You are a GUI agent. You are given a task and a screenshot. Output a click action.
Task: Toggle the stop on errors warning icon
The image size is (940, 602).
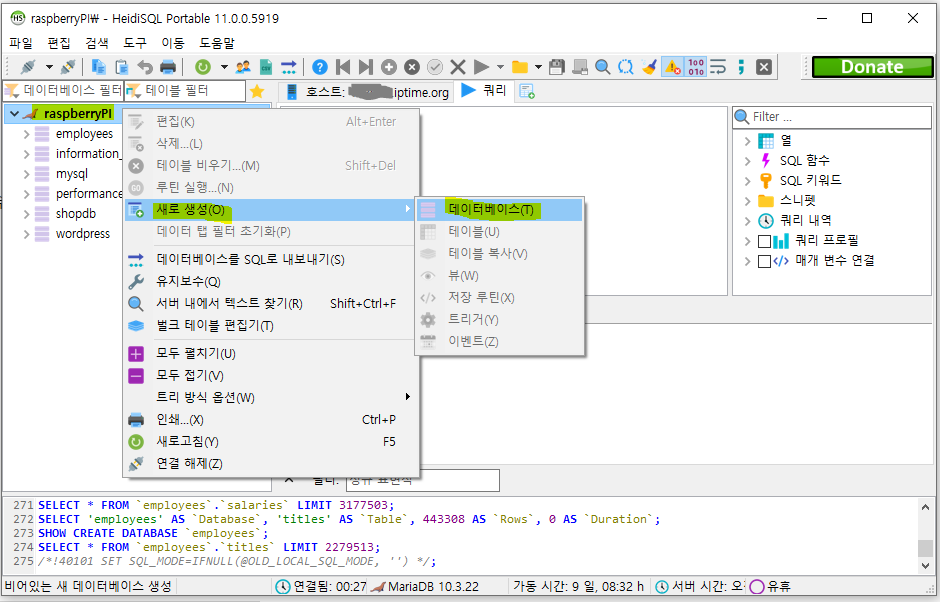(673, 67)
